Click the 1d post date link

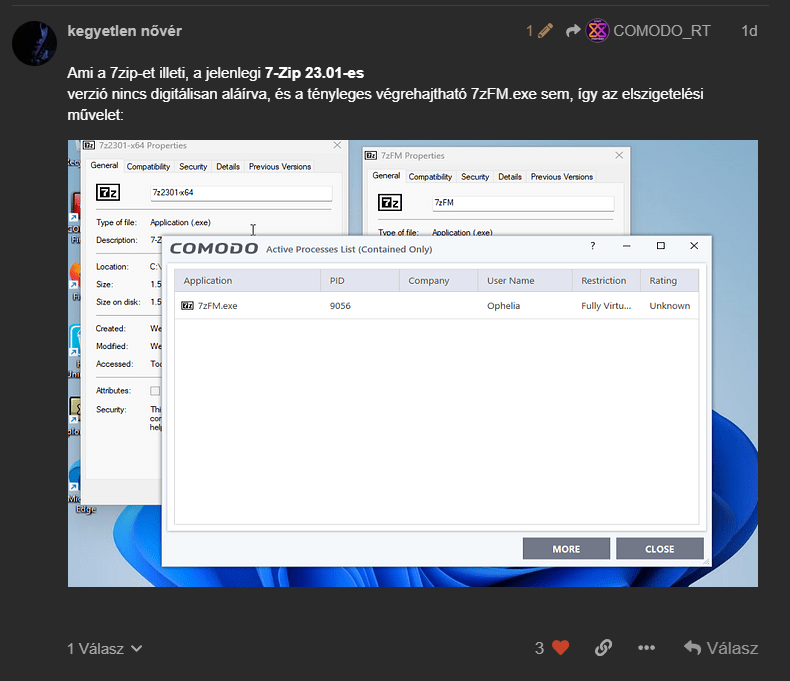tap(749, 31)
